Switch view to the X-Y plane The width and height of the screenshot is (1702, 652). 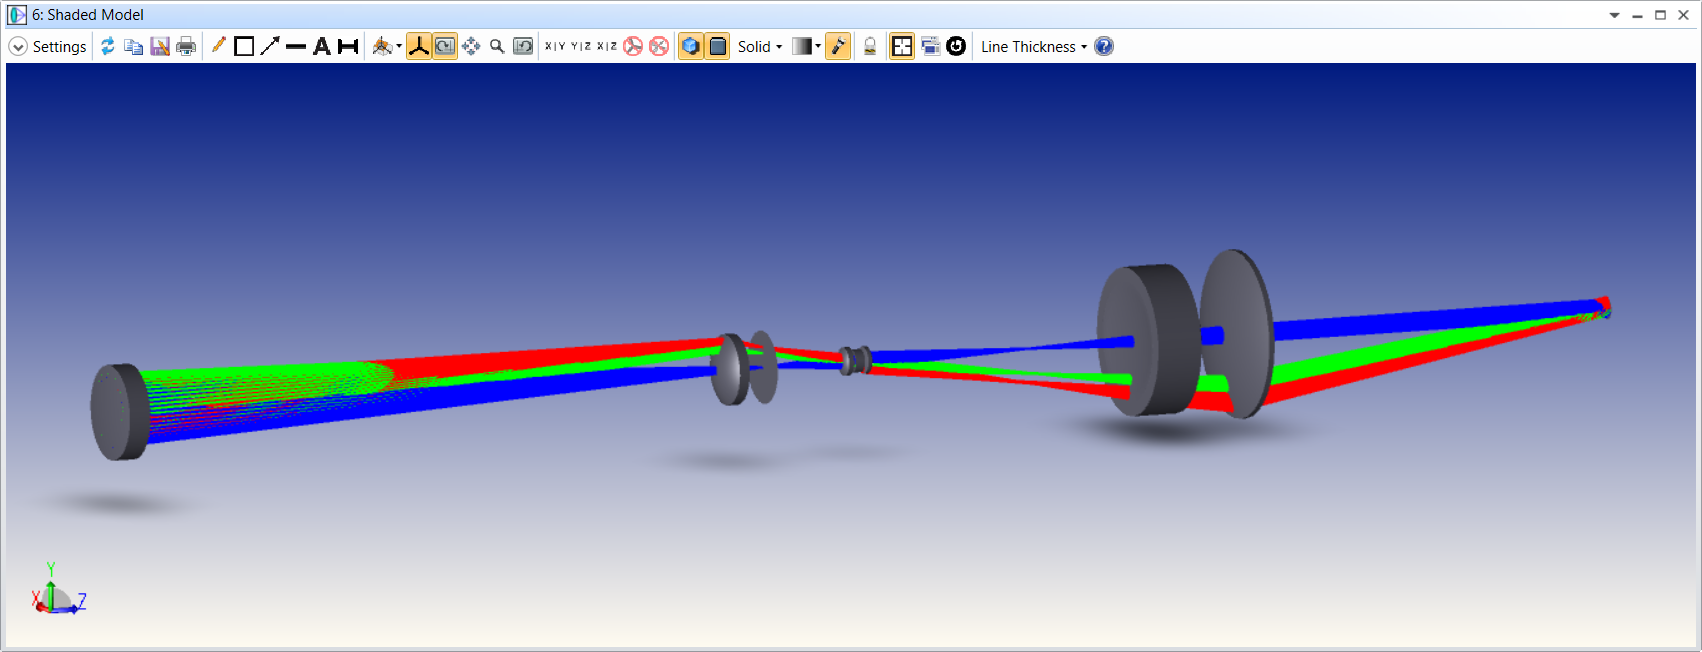pos(555,46)
